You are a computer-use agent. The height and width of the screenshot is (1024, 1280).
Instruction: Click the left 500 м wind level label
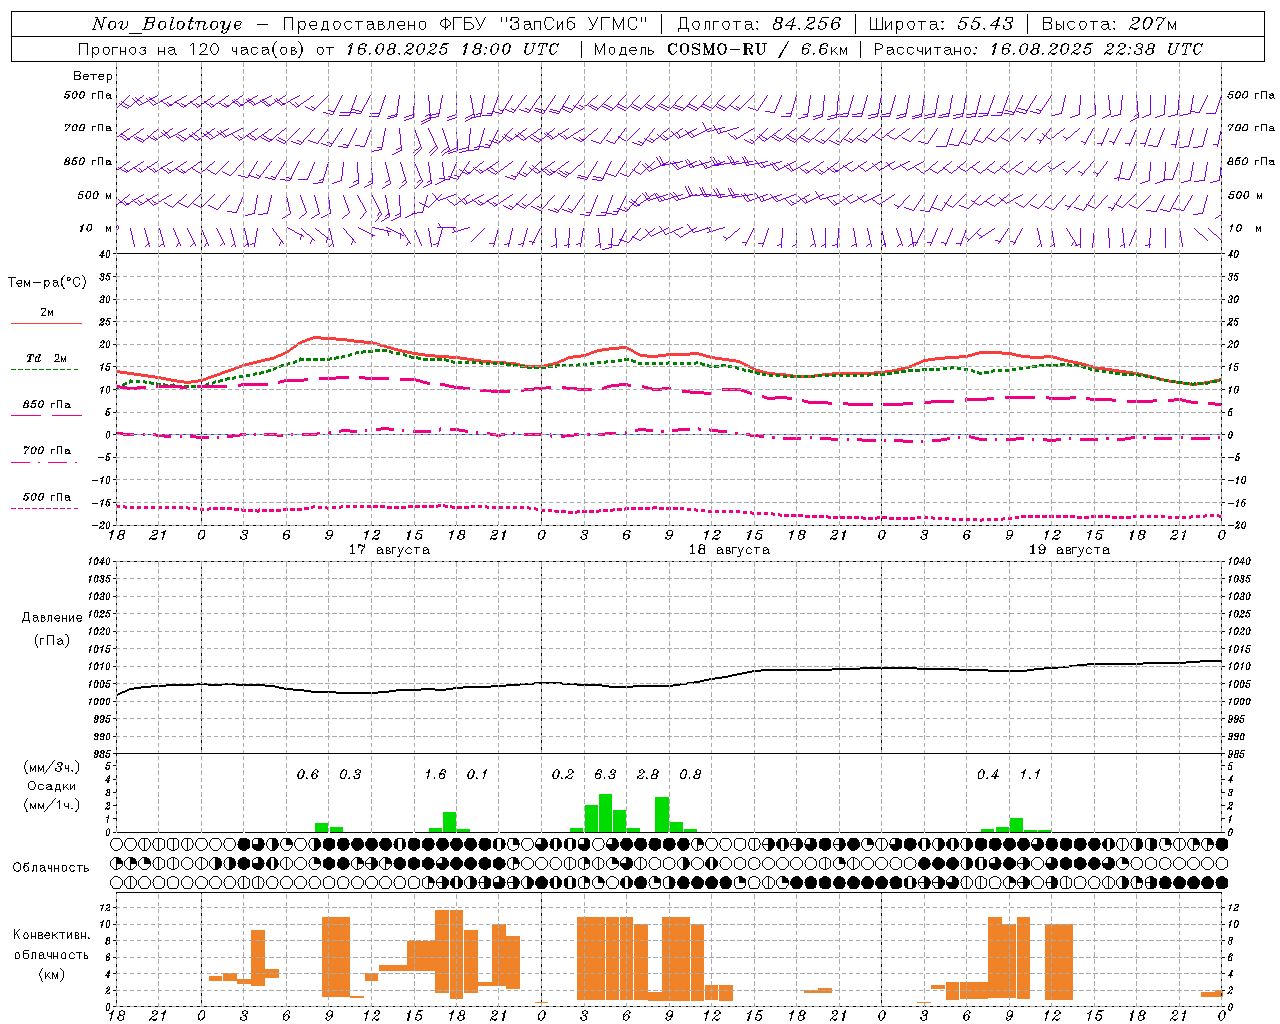tap(96, 196)
